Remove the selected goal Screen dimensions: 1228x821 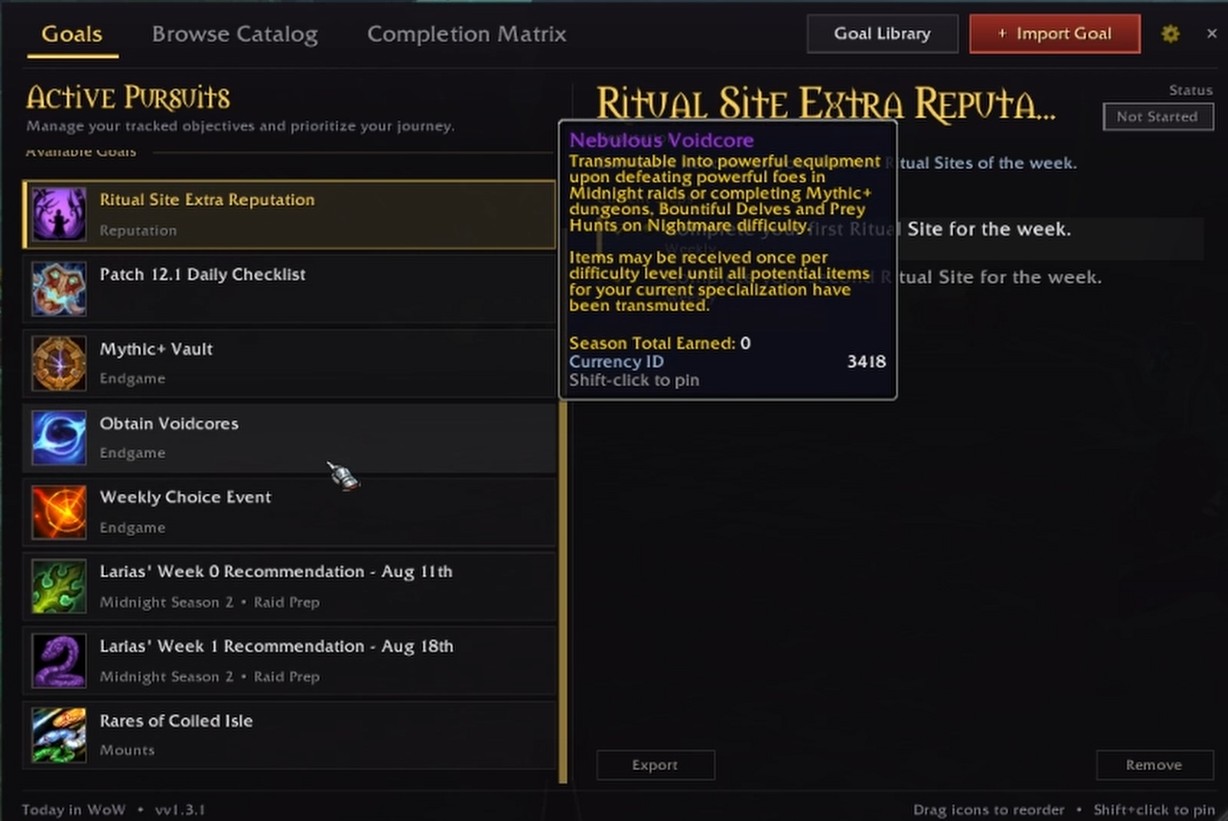tap(1154, 765)
